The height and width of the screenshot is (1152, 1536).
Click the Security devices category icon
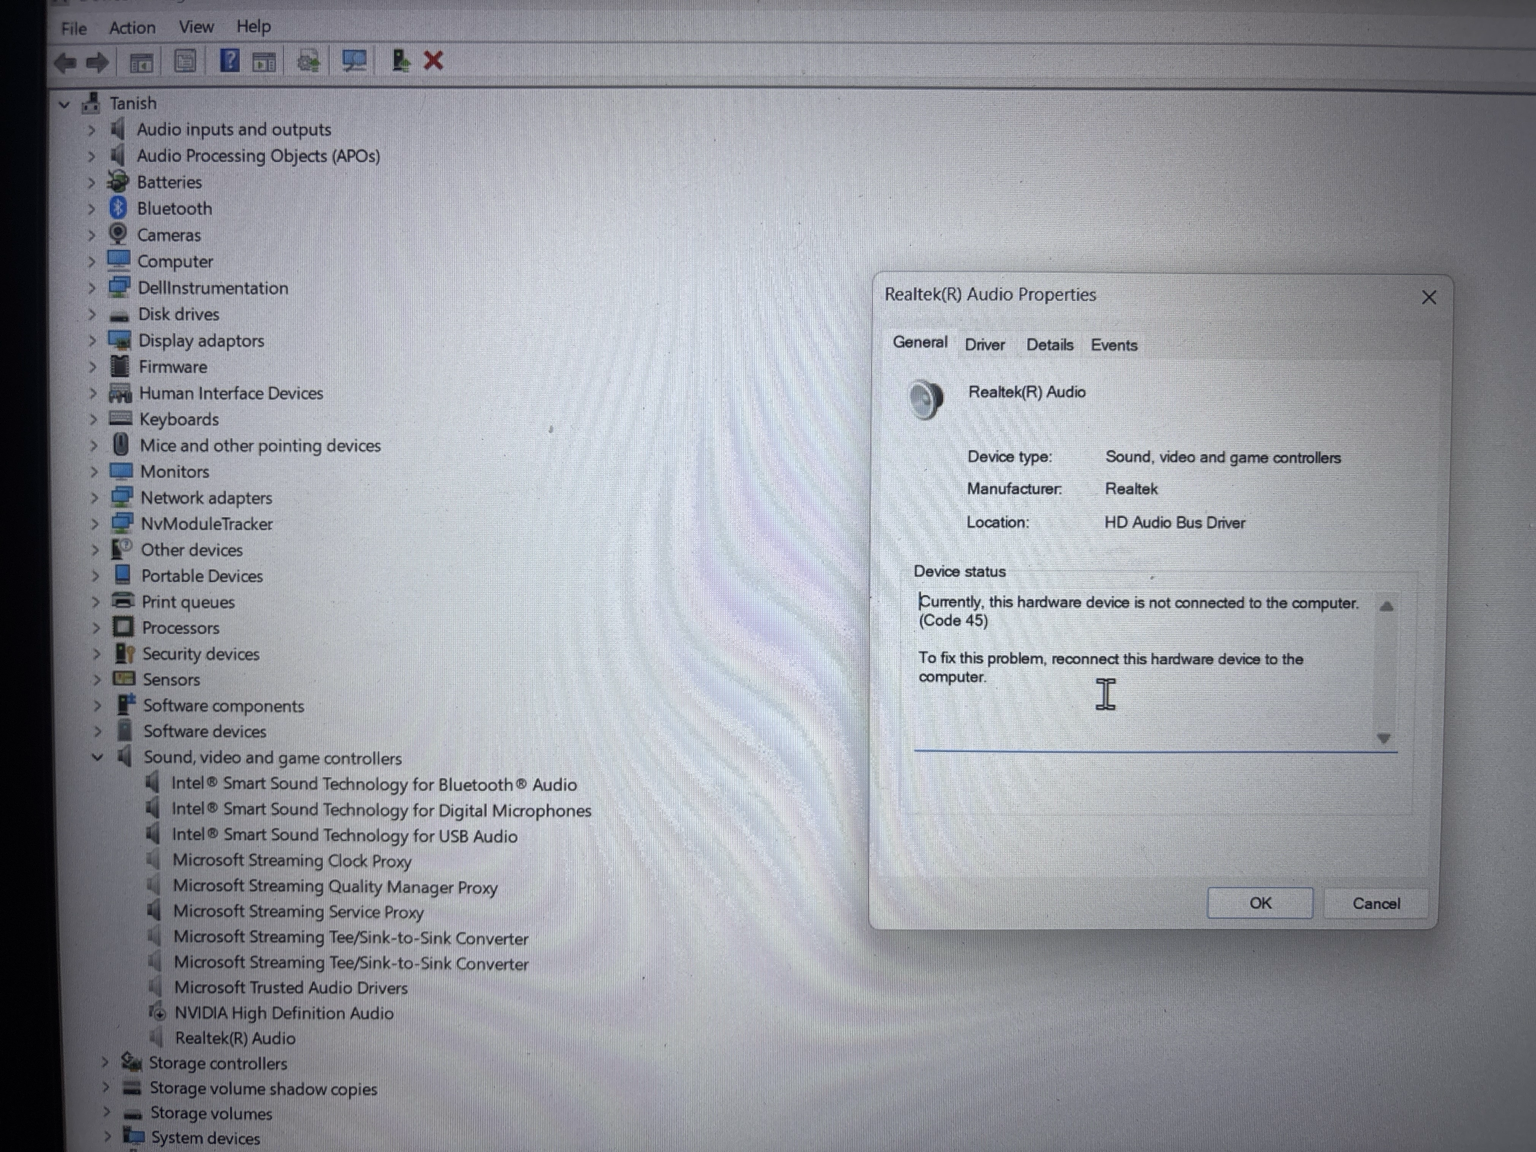[124, 653]
